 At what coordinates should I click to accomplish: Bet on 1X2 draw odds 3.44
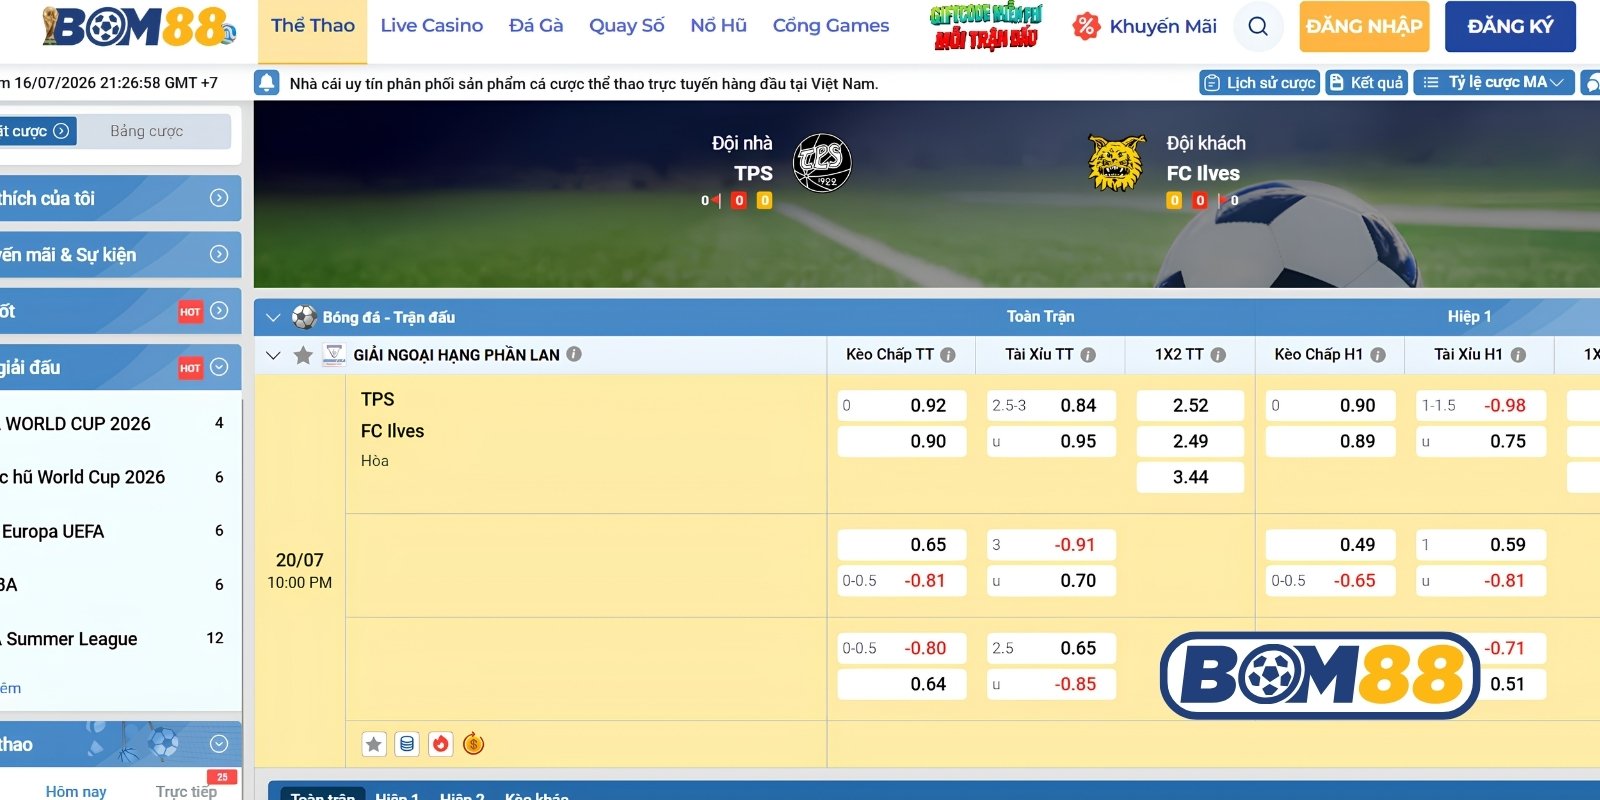(1190, 477)
